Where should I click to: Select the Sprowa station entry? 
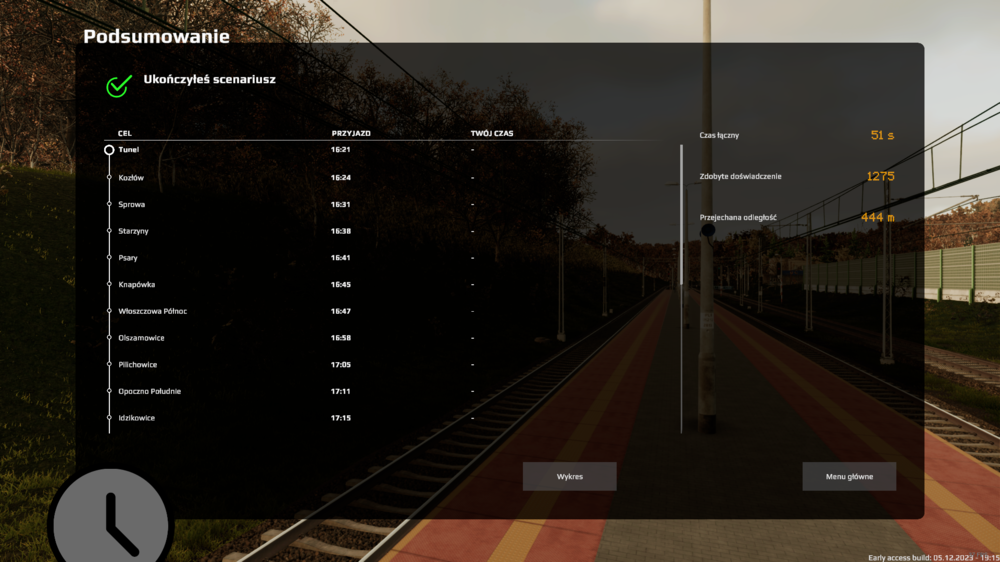[131, 205]
